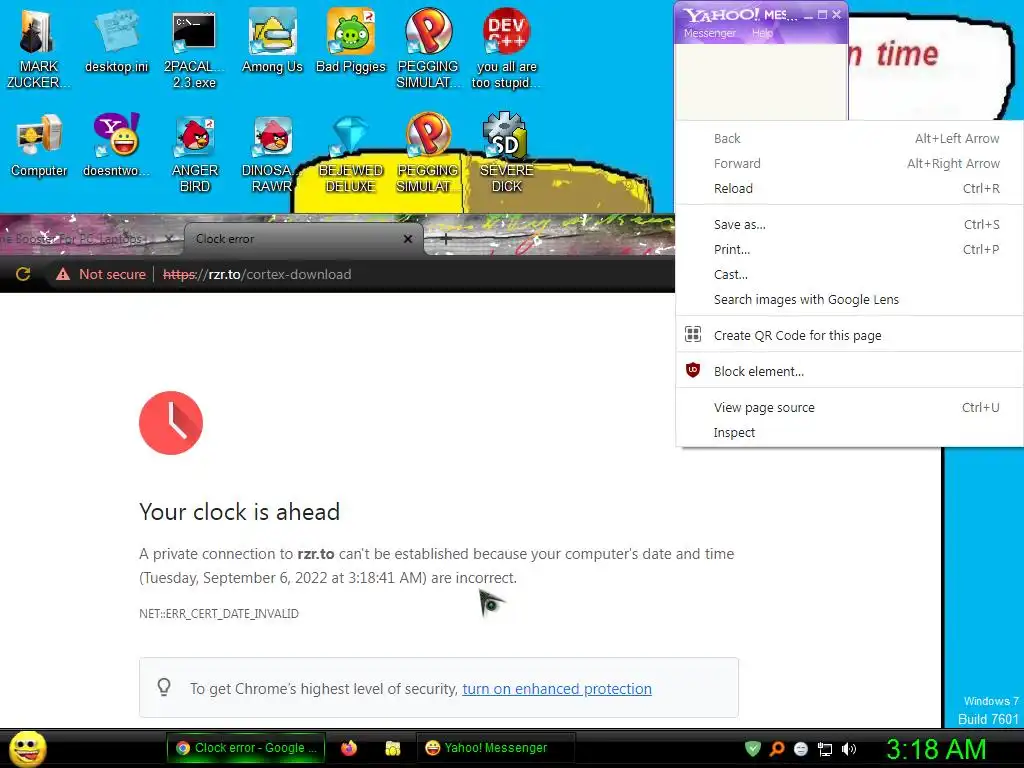The width and height of the screenshot is (1024, 768).
Task: Close the Yahoo Messenger window
Action: pyautogui.click(x=837, y=14)
